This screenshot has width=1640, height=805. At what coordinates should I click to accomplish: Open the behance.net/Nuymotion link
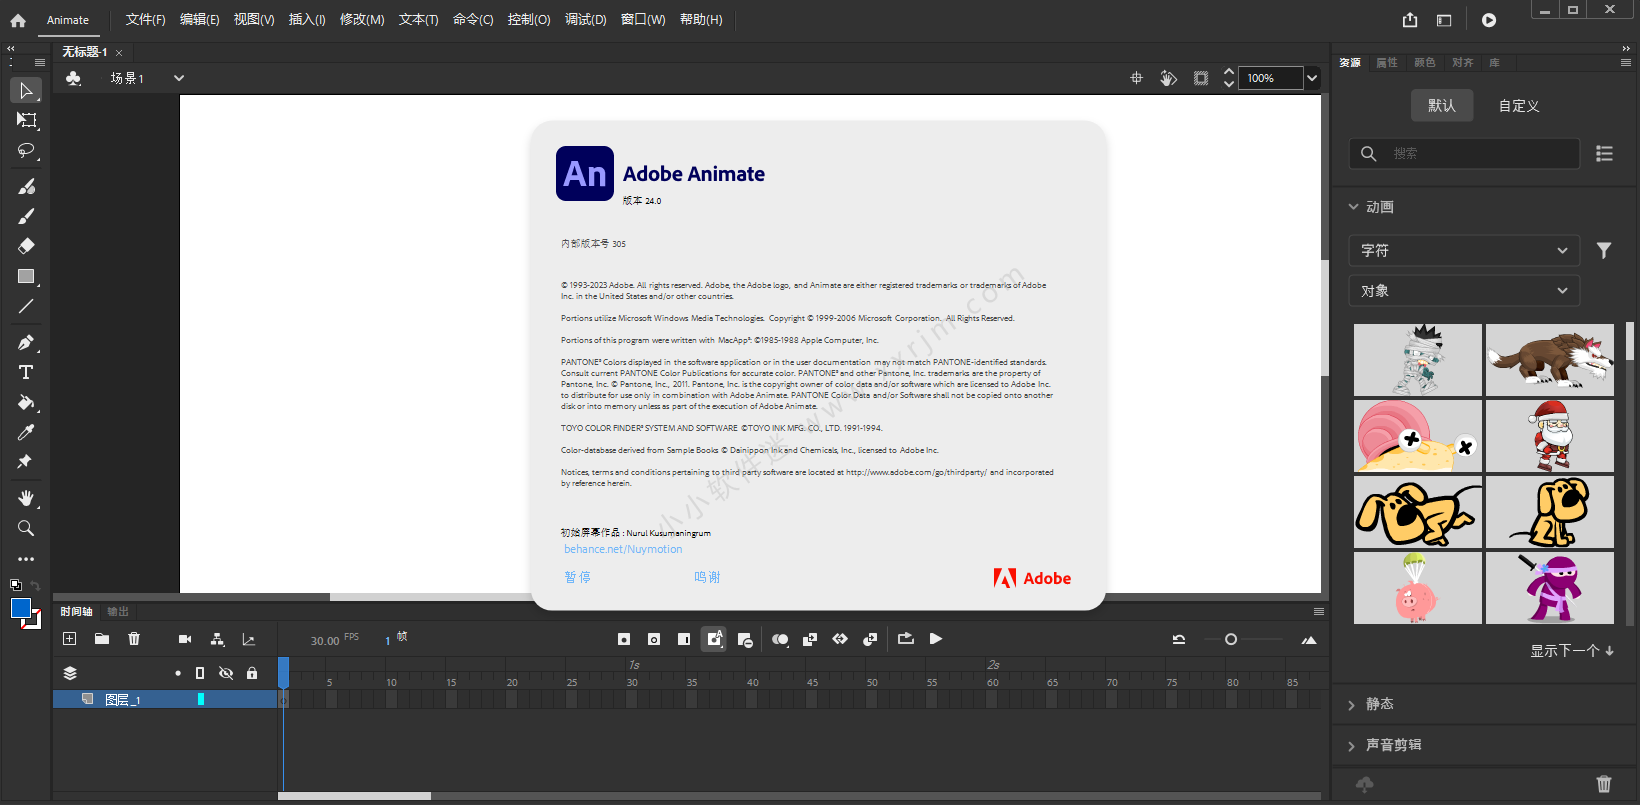click(x=623, y=549)
